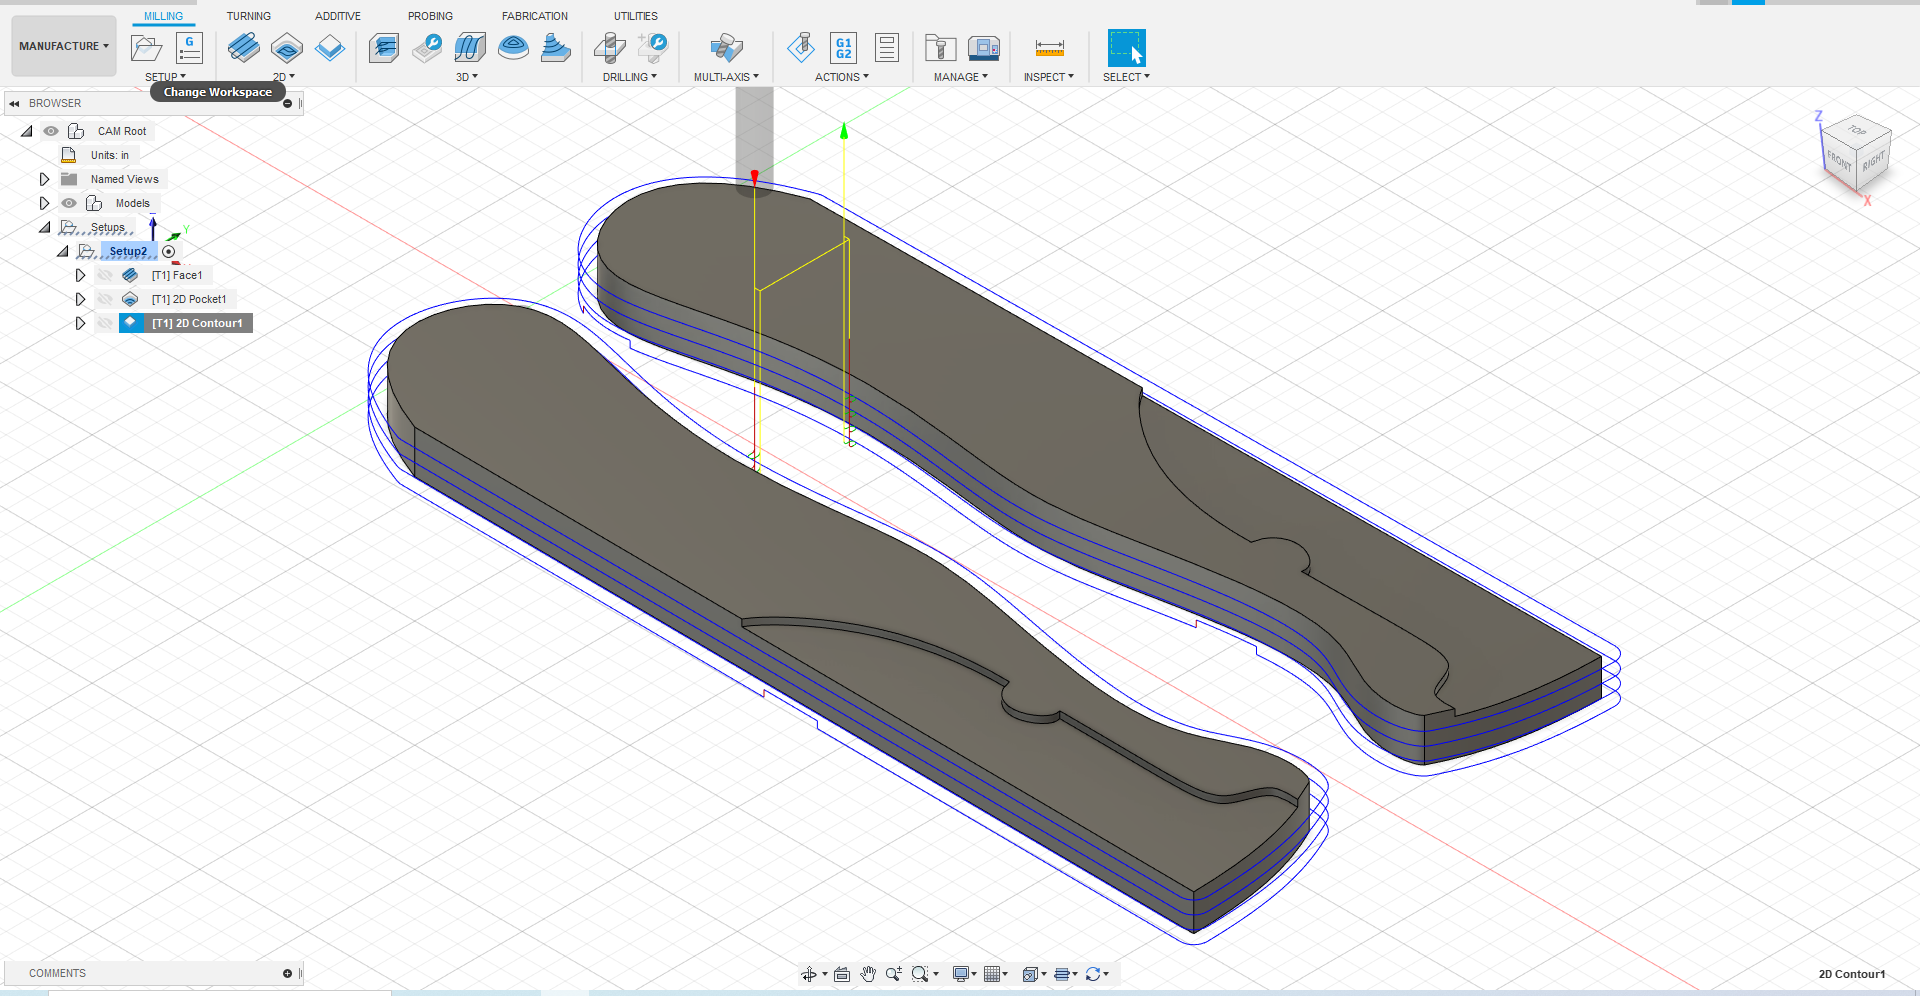Switch to the PROBING tab
The height and width of the screenshot is (996, 1920).
(430, 16)
